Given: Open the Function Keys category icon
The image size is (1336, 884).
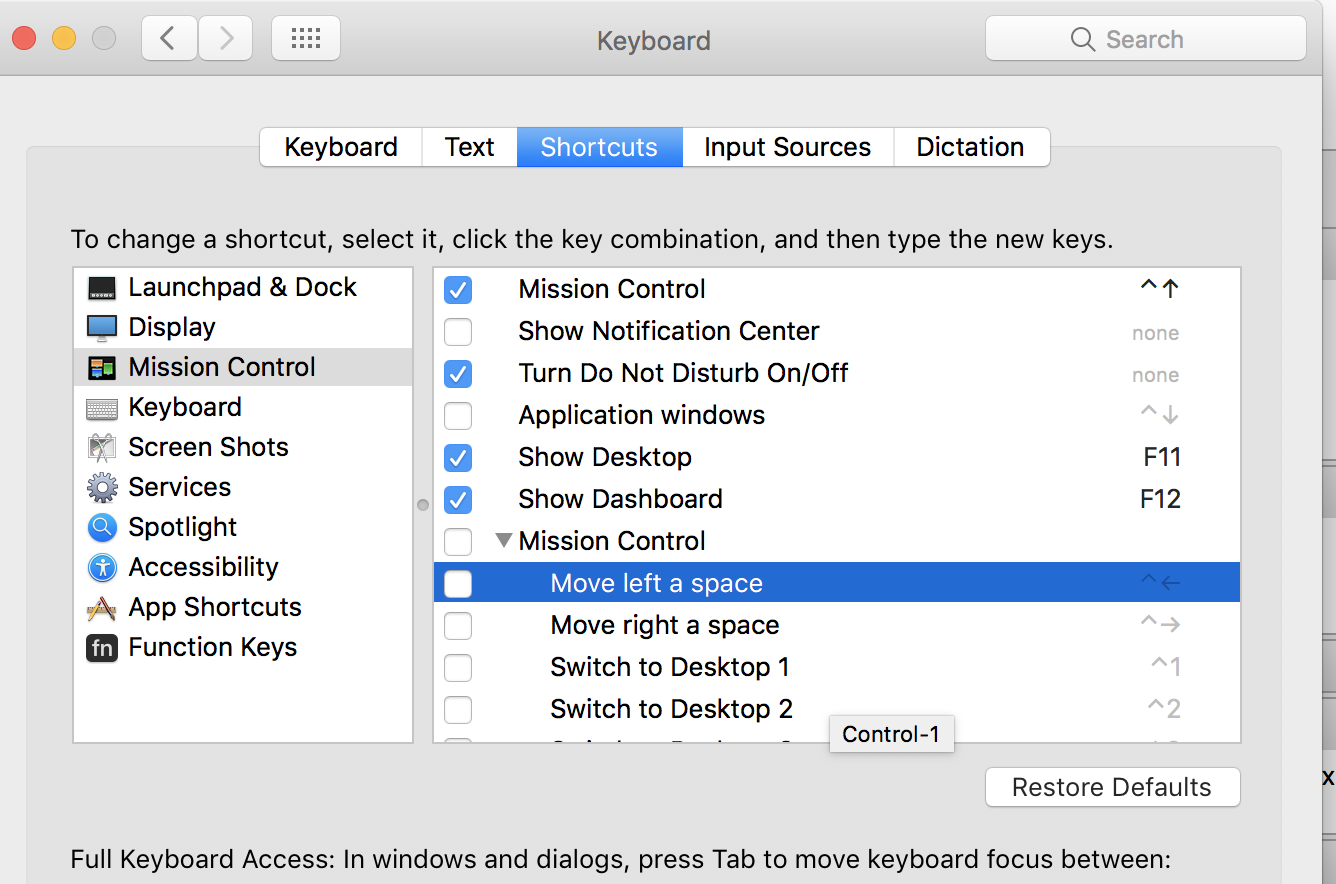Looking at the screenshot, I should click(103, 648).
